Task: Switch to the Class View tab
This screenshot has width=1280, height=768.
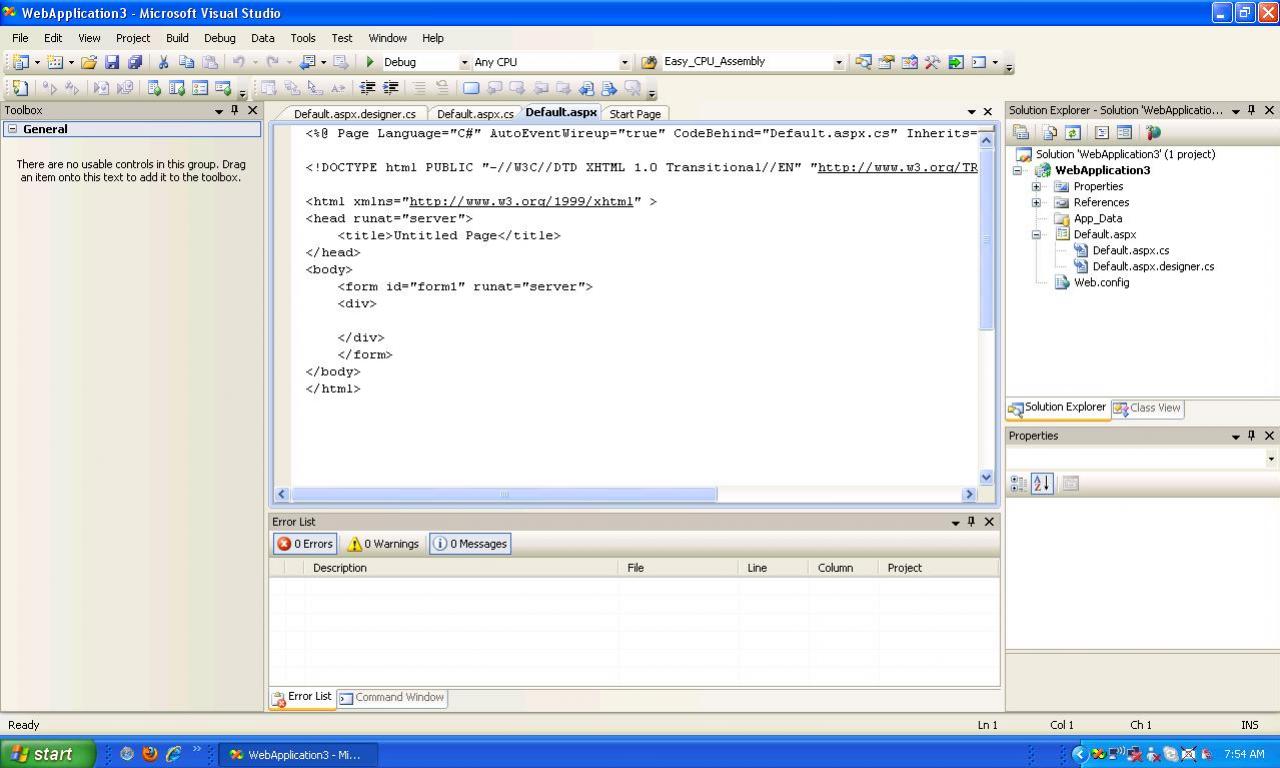Action: (x=1147, y=408)
